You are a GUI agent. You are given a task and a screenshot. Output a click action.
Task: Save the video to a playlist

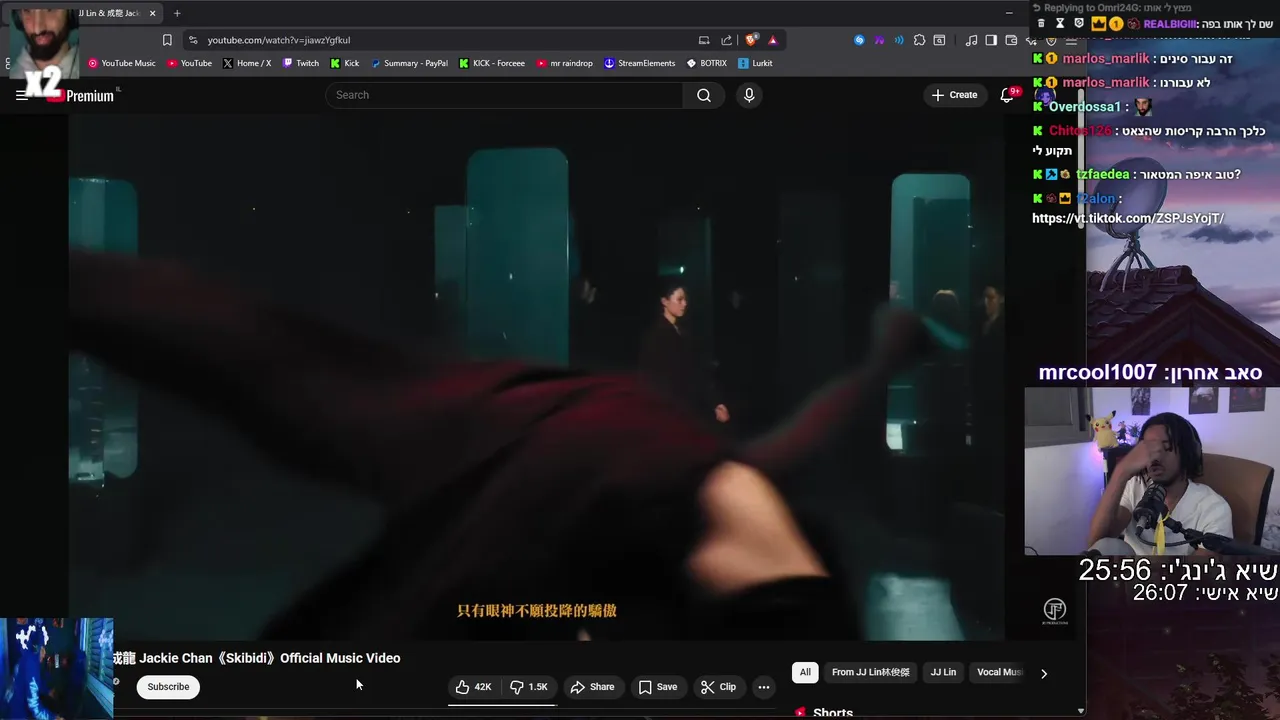(x=658, y=687)
